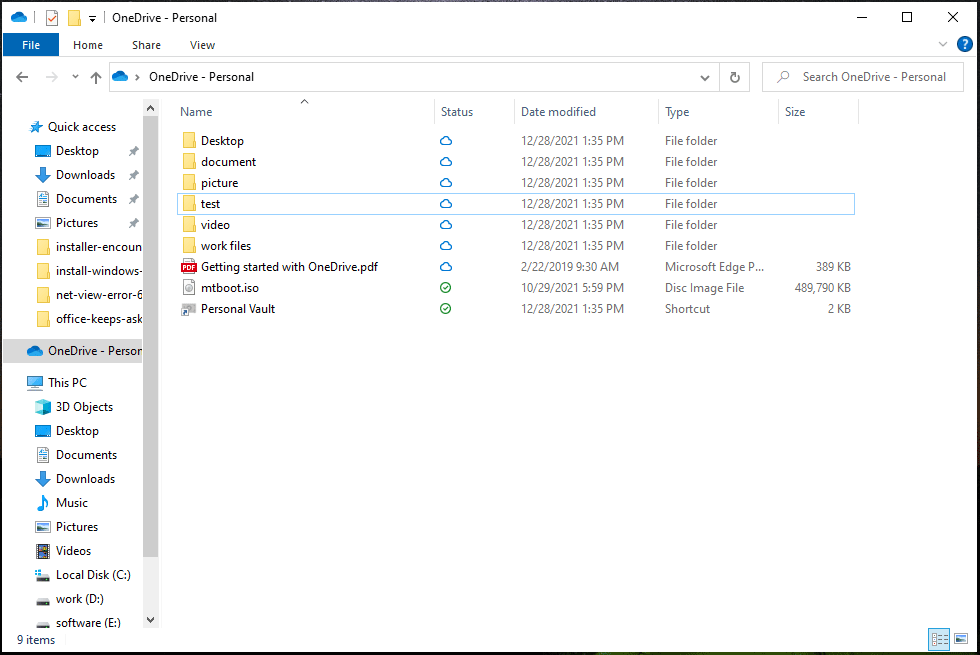Click the OneDrive cloud icon in address bar
The width and height of the screenshot is (980, 655).
pos(119,76)
